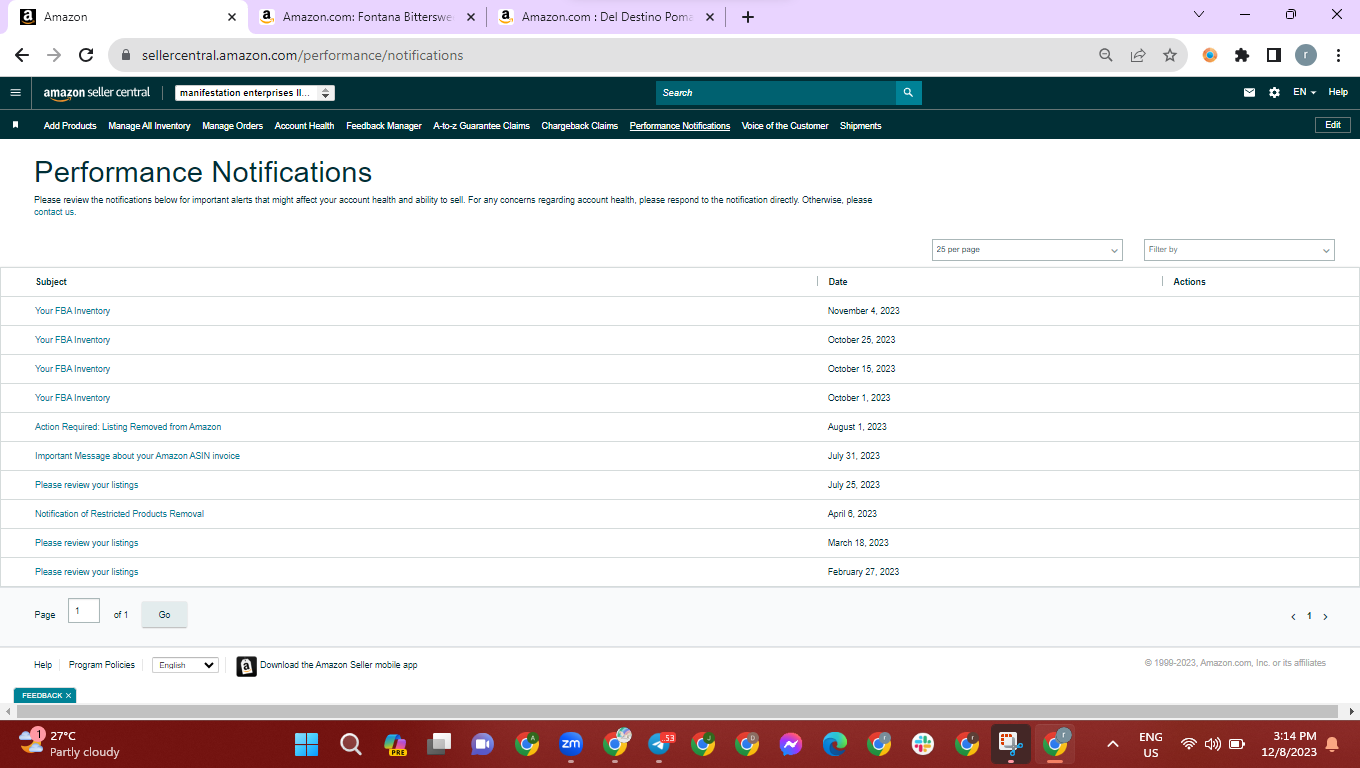The width and height of the screenshot is (1360, 768).
Task: Toggle the Chrome side panel
Action: pyautogui.click(x=1274, y=55)
